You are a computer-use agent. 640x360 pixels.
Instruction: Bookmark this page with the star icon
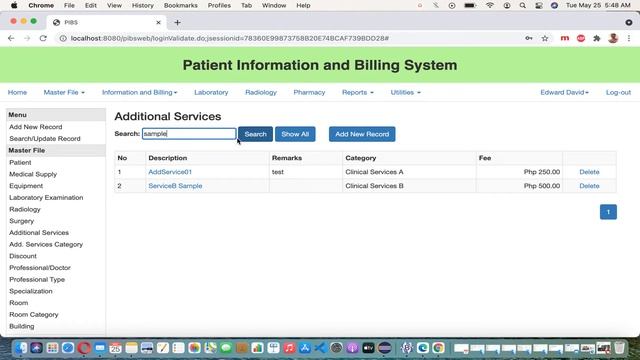click(545, 38)
